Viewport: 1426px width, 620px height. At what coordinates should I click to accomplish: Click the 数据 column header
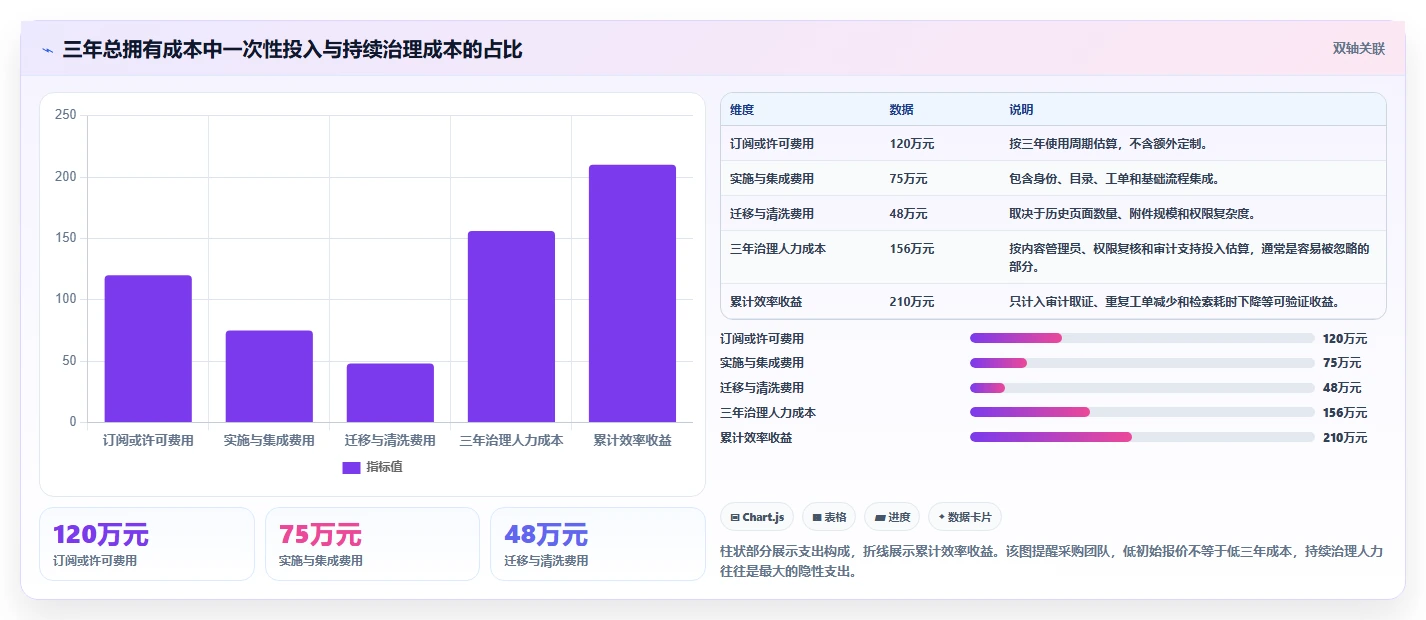point(901,110)
